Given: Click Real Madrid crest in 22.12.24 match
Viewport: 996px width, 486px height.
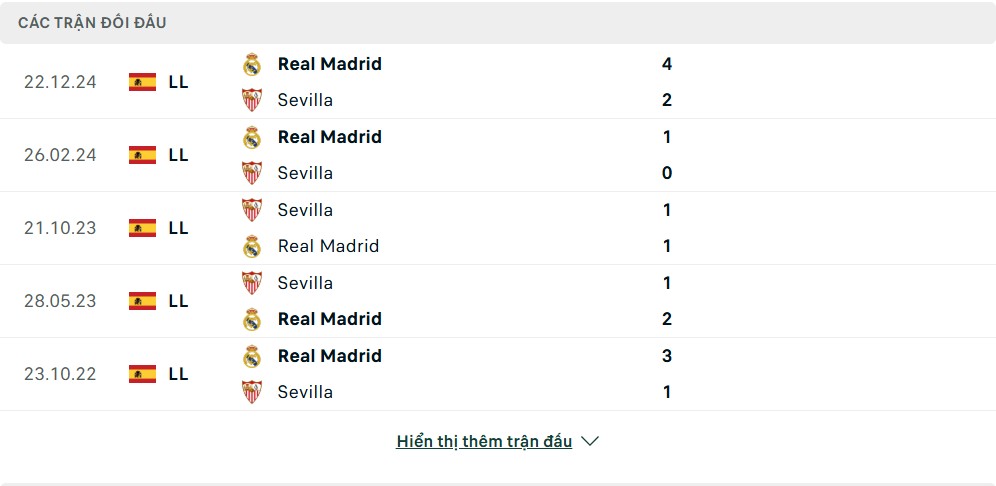Looking at the screenshot, I should [x=252, y=64].
